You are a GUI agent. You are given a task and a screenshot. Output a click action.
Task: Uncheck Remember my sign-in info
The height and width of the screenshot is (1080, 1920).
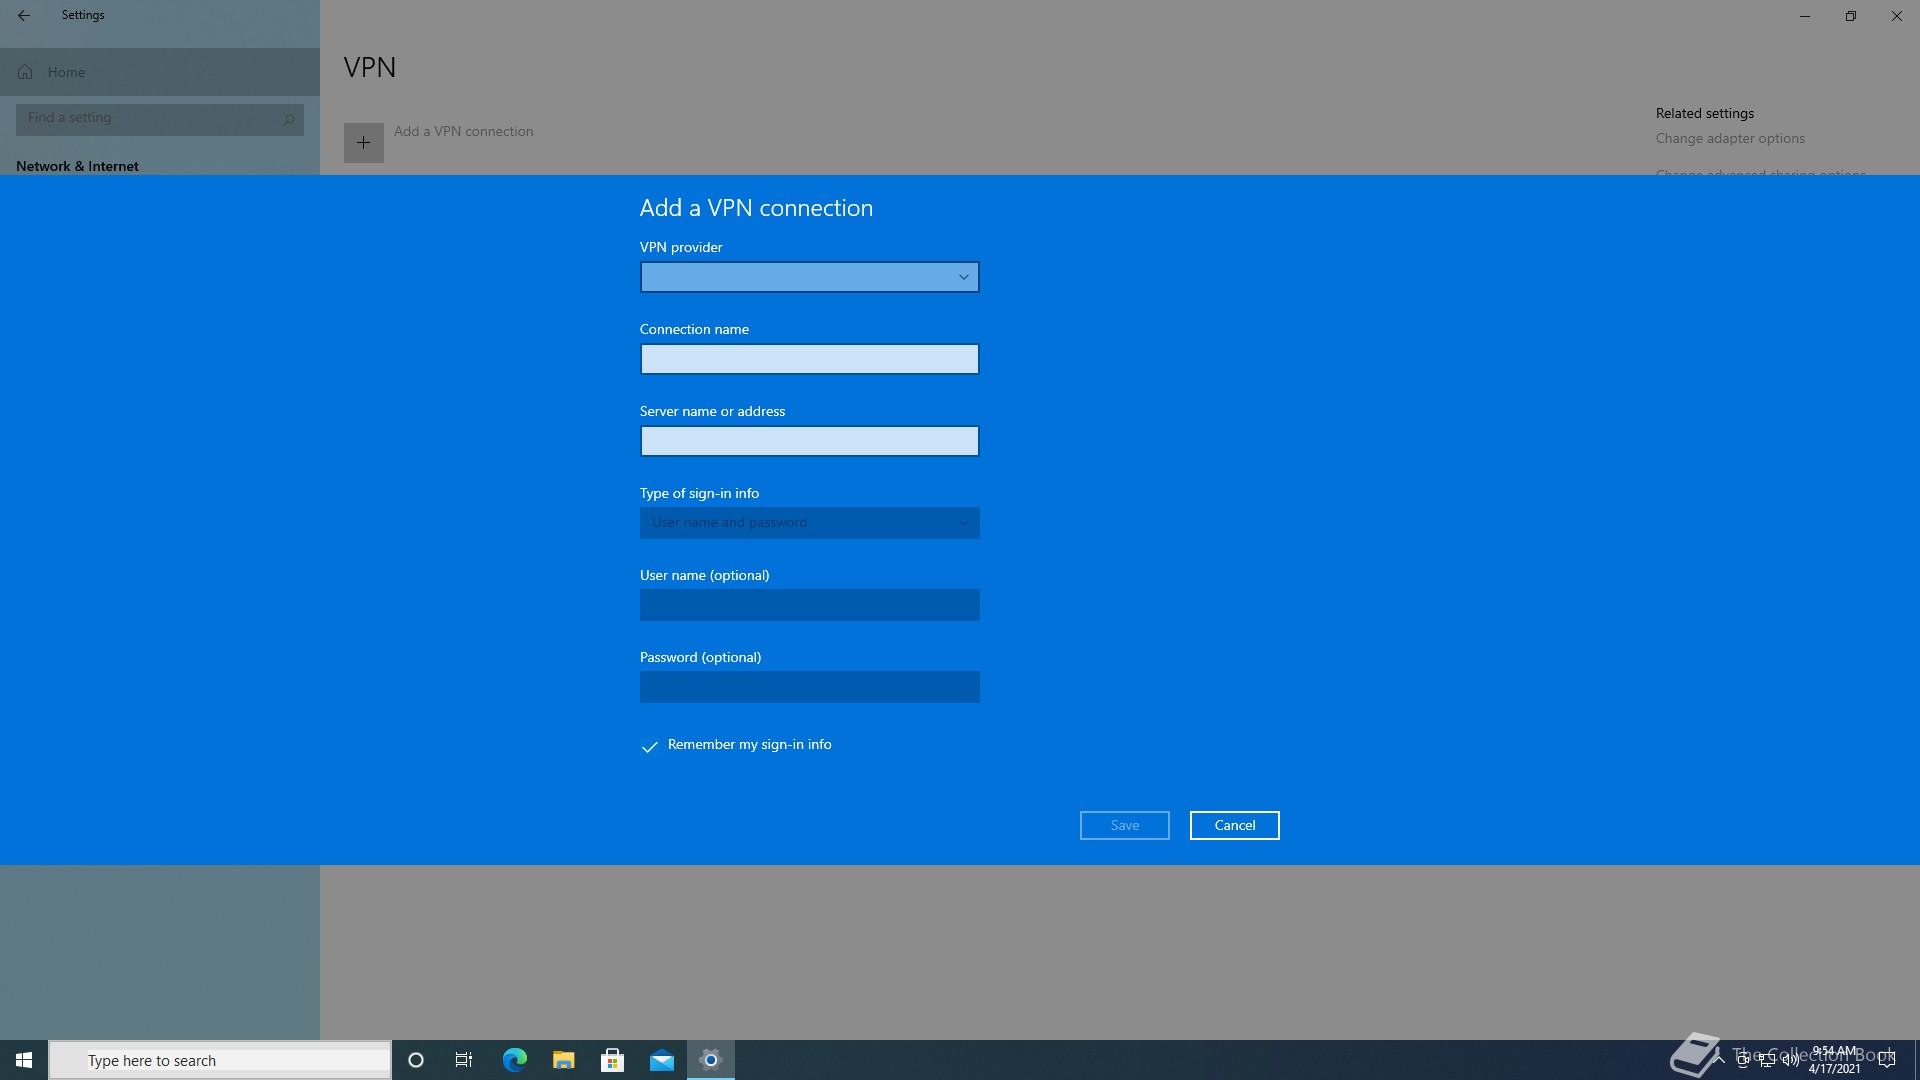point(650,746)
